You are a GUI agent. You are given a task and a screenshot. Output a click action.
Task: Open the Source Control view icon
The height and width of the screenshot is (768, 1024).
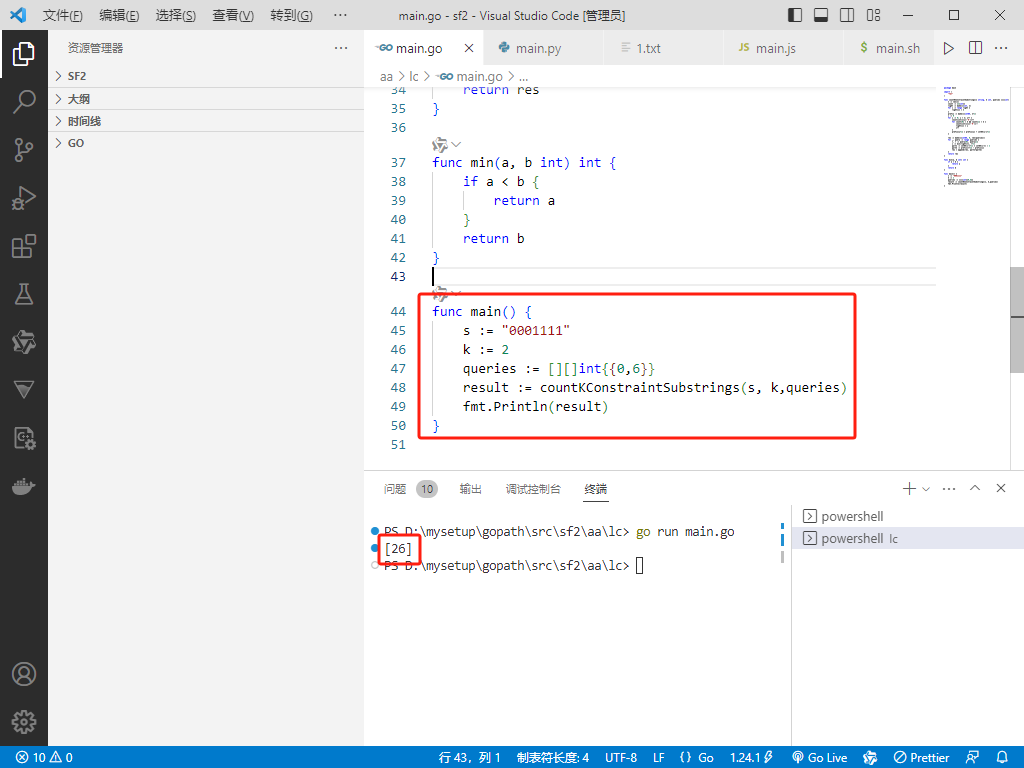[24, 150]
